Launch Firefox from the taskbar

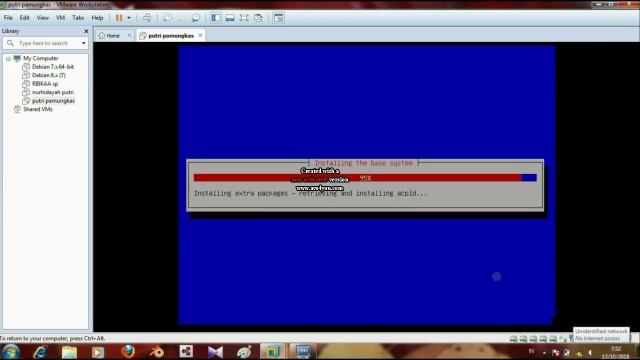(x=128, y=352)
